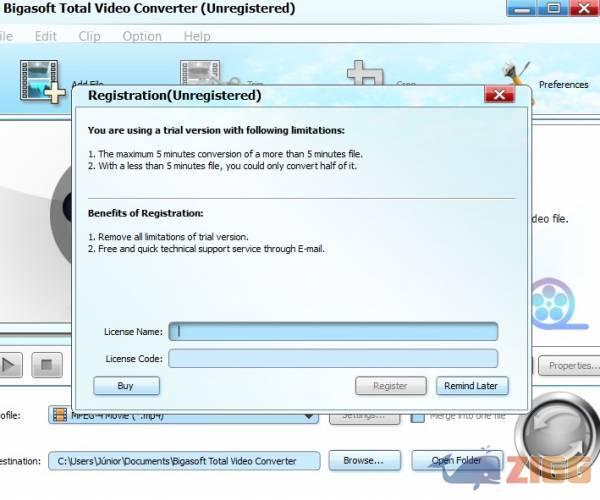Open the Edit menu
Image resolution: width=600 pixels, height=500 pixels.
point(46,36)
